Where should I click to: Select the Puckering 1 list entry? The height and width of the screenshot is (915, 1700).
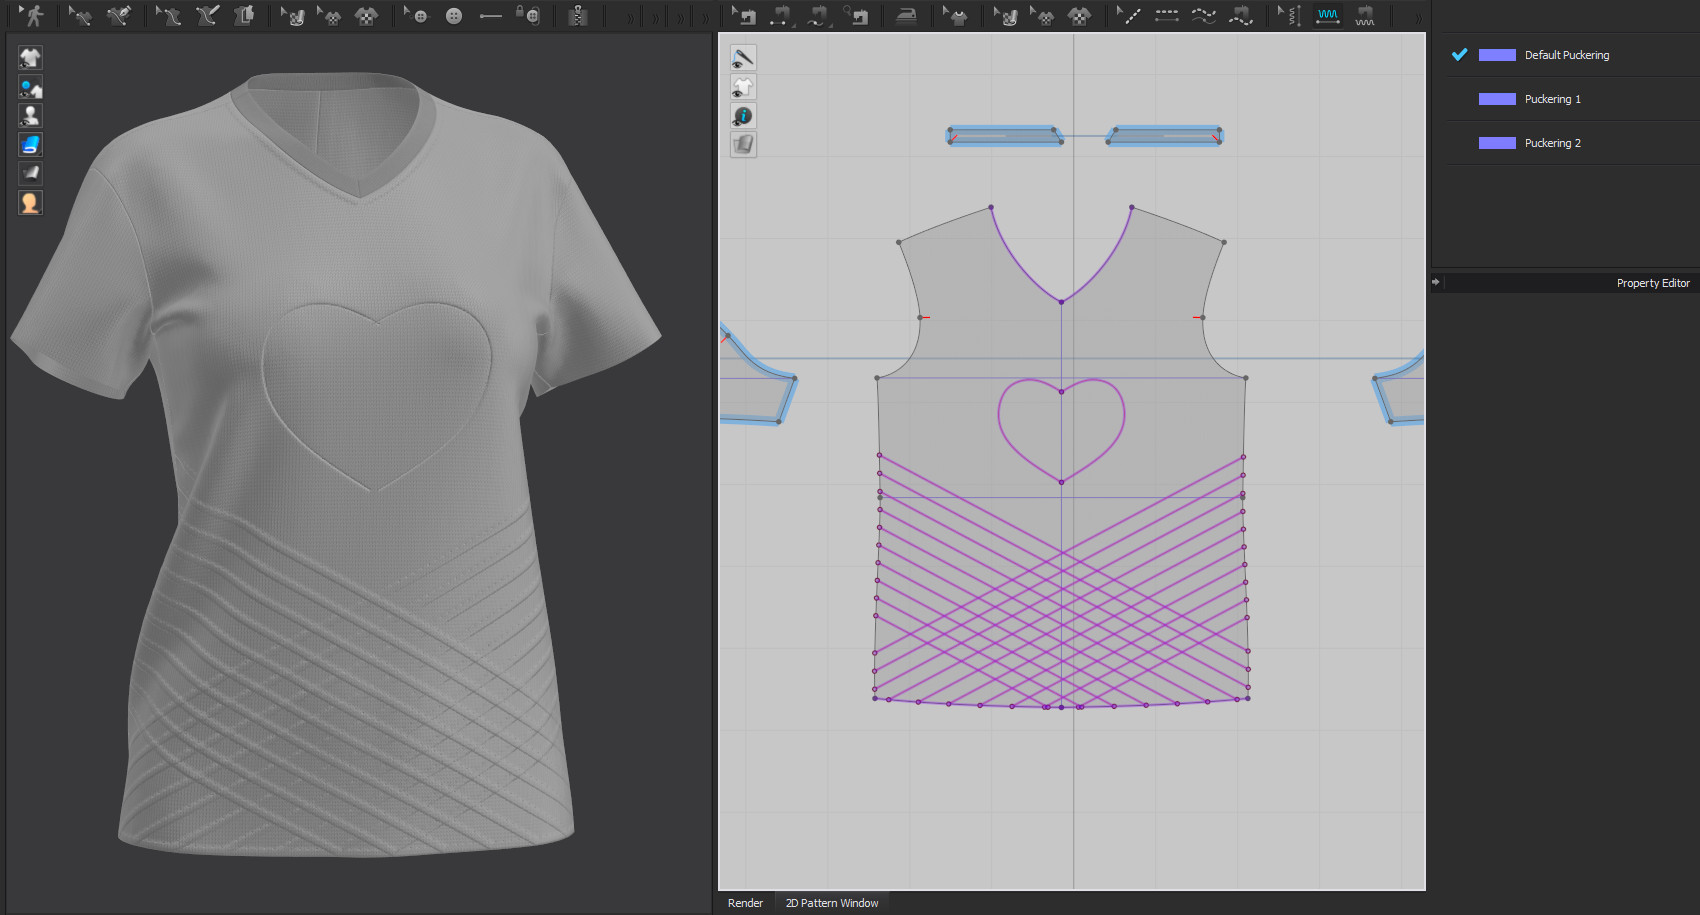tap(1552, 99)
